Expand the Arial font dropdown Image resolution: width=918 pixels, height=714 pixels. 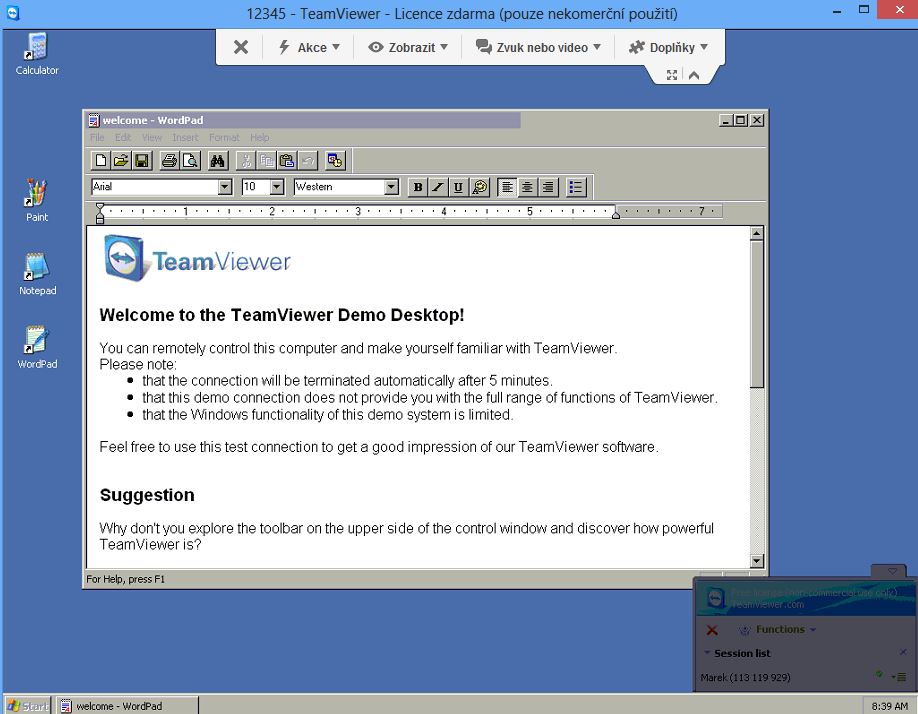tap(225, 187)
